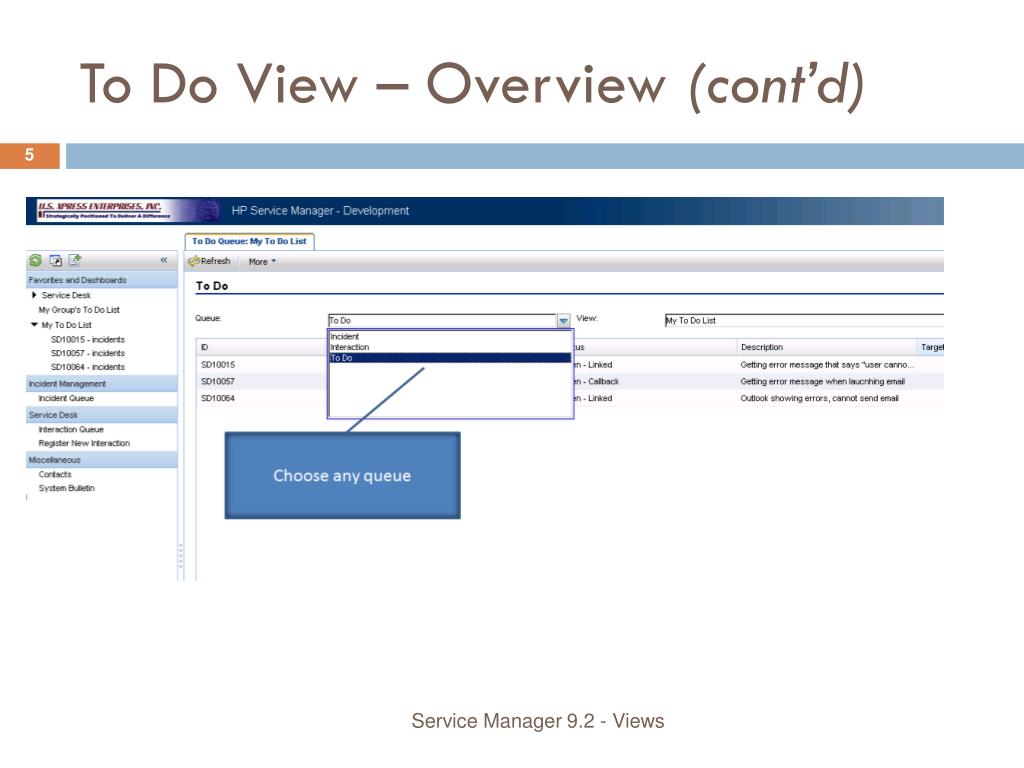This screenshot has width=1024, height=768.
Task: Select the To Do Queue: My To Do List tab
Action: click(x=249, y=241)
